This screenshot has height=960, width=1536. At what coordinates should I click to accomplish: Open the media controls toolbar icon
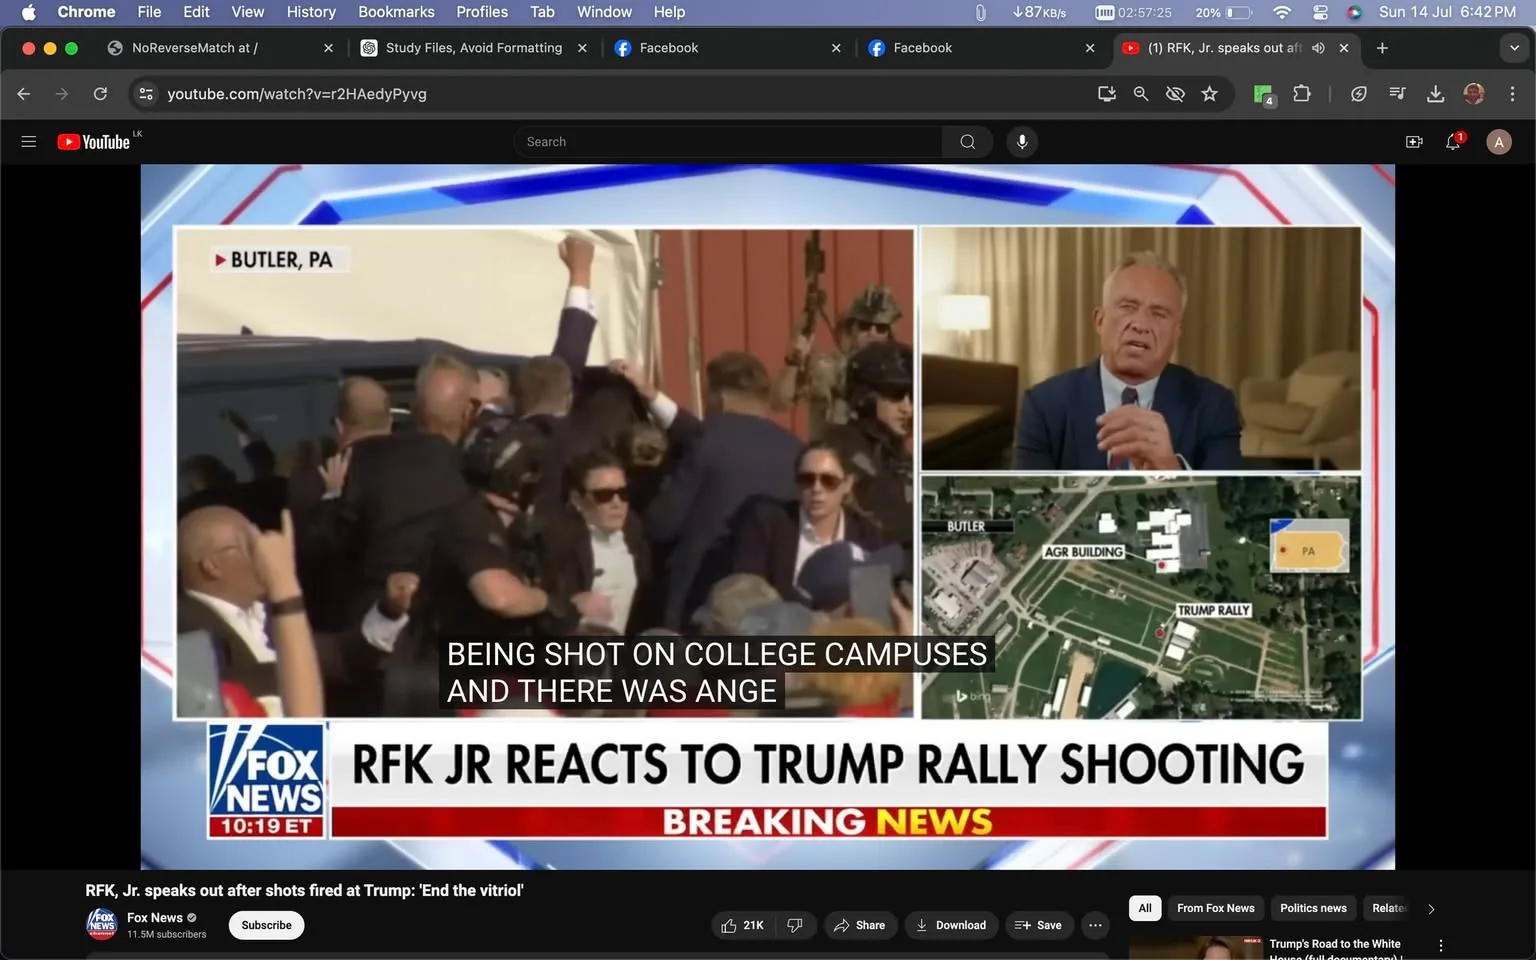pos(1397,94)
